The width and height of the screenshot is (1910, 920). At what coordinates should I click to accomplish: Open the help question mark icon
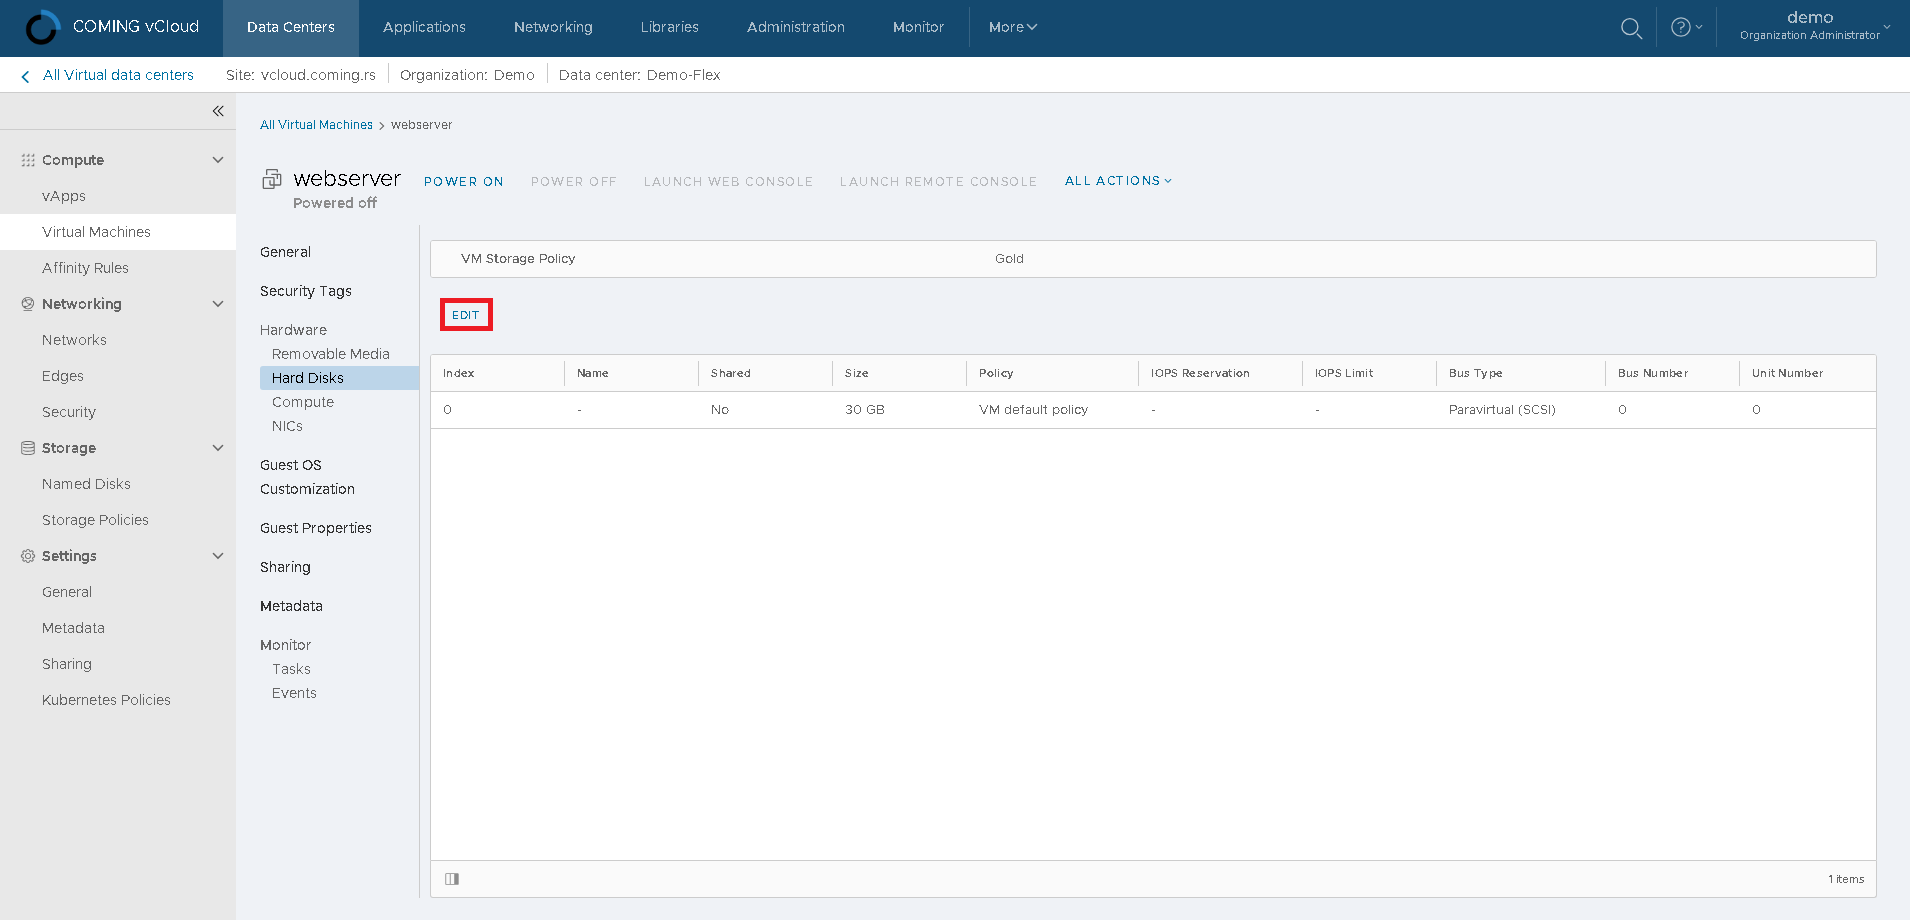[x=1681, y=28]
